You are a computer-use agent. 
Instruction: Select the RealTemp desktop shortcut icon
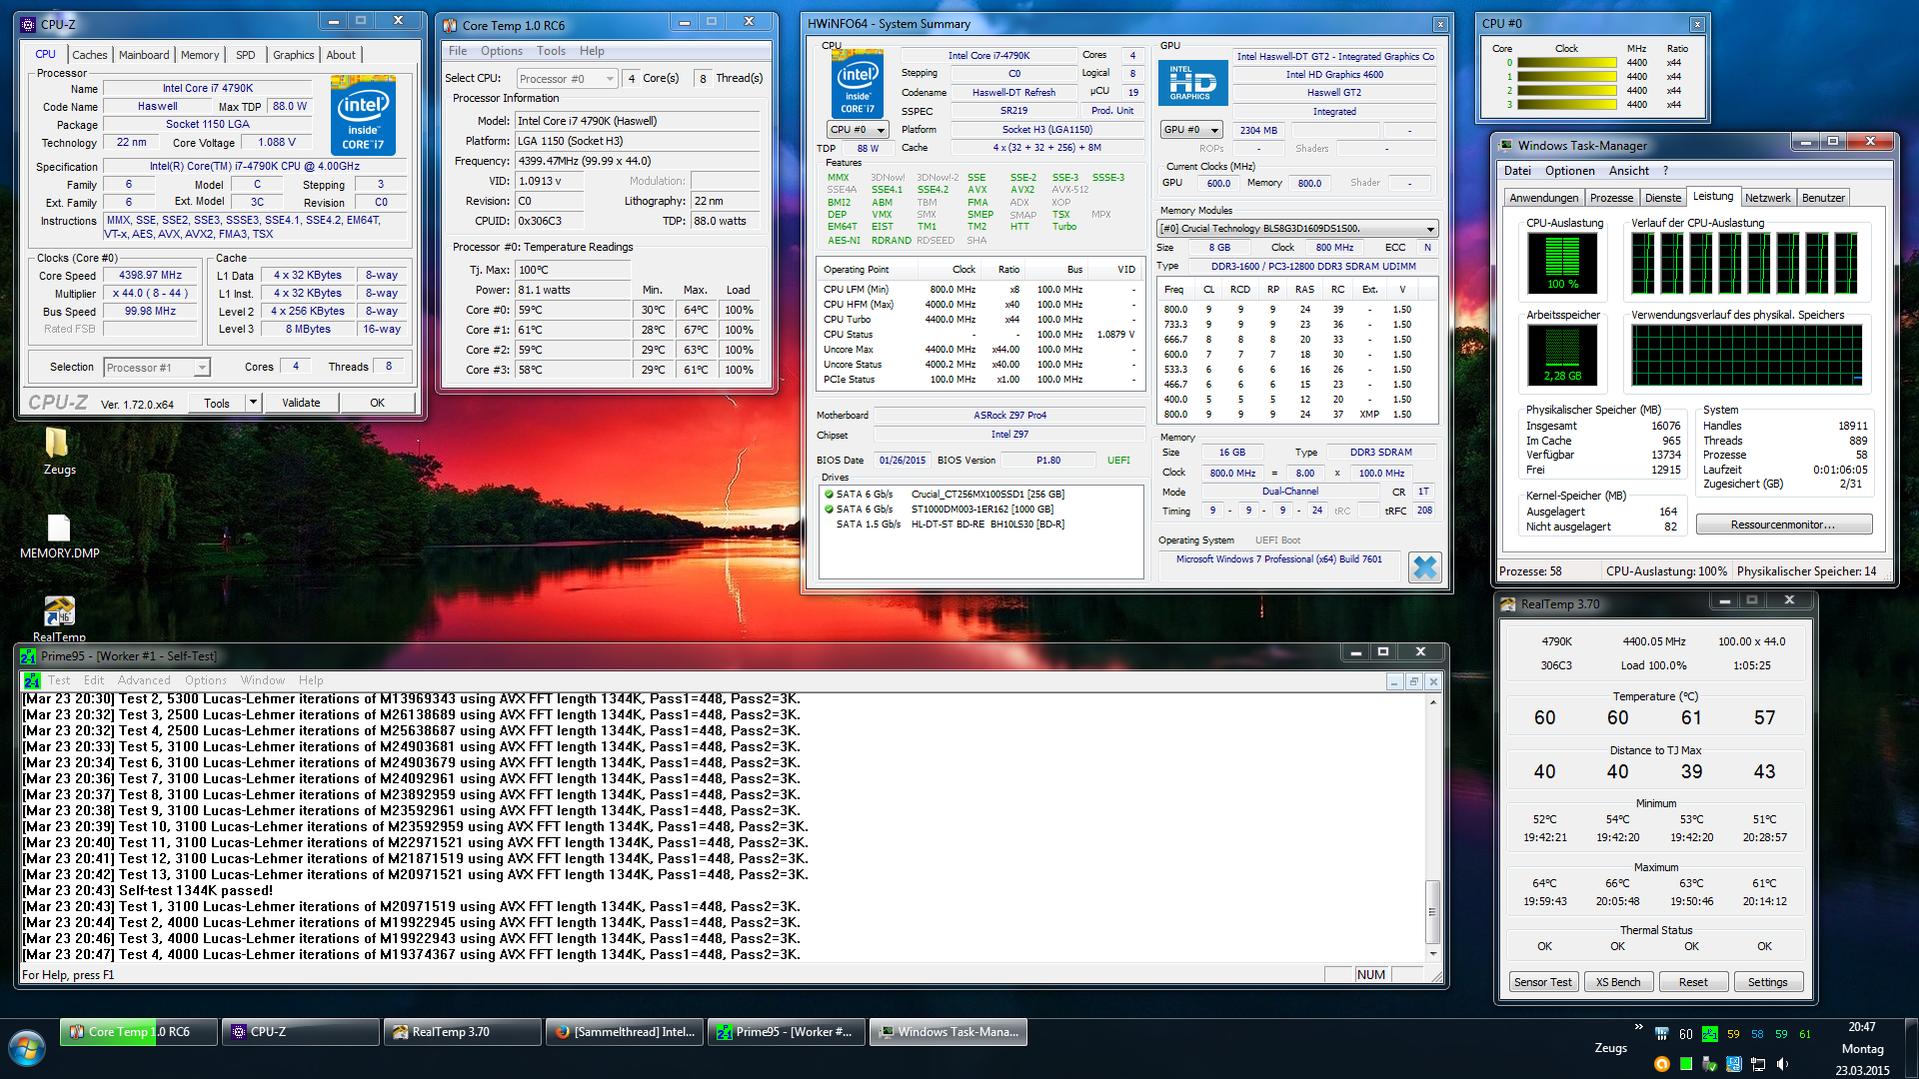(x=59, y=619)
